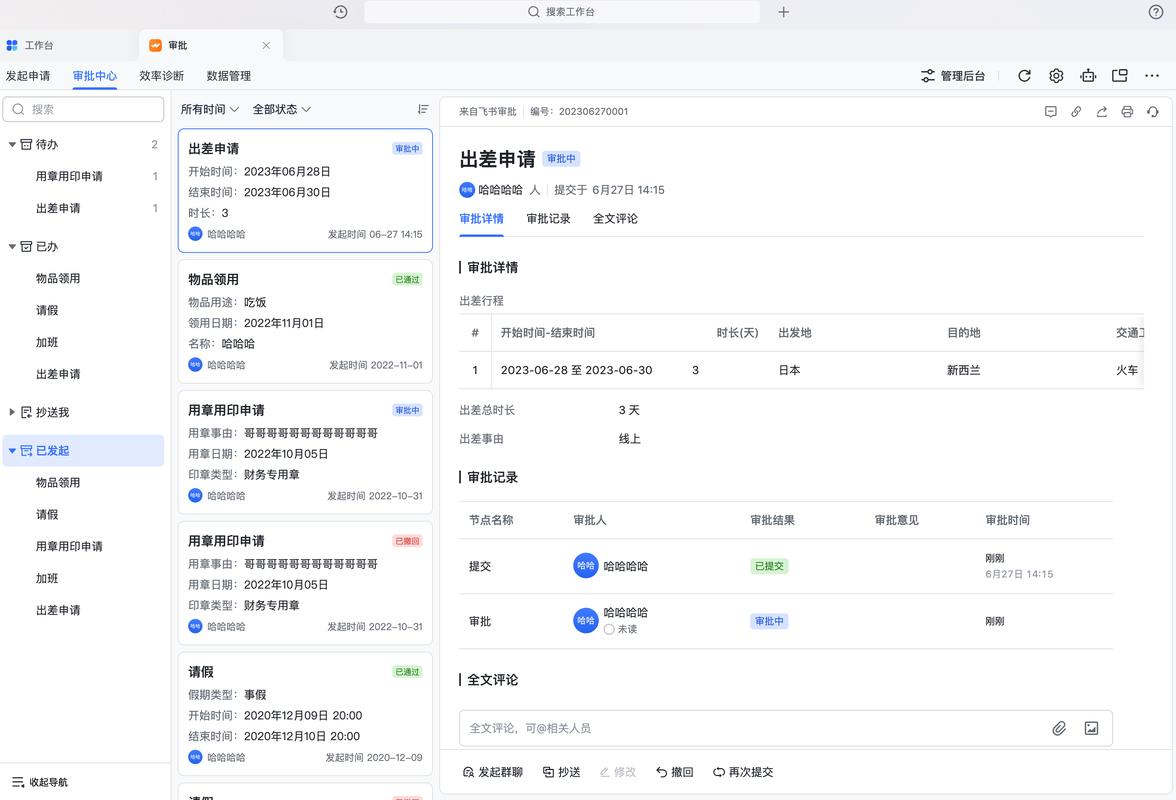Screen dimensions: 1176x800
Task: Click the list sort order icon
Action: point(423,109)
